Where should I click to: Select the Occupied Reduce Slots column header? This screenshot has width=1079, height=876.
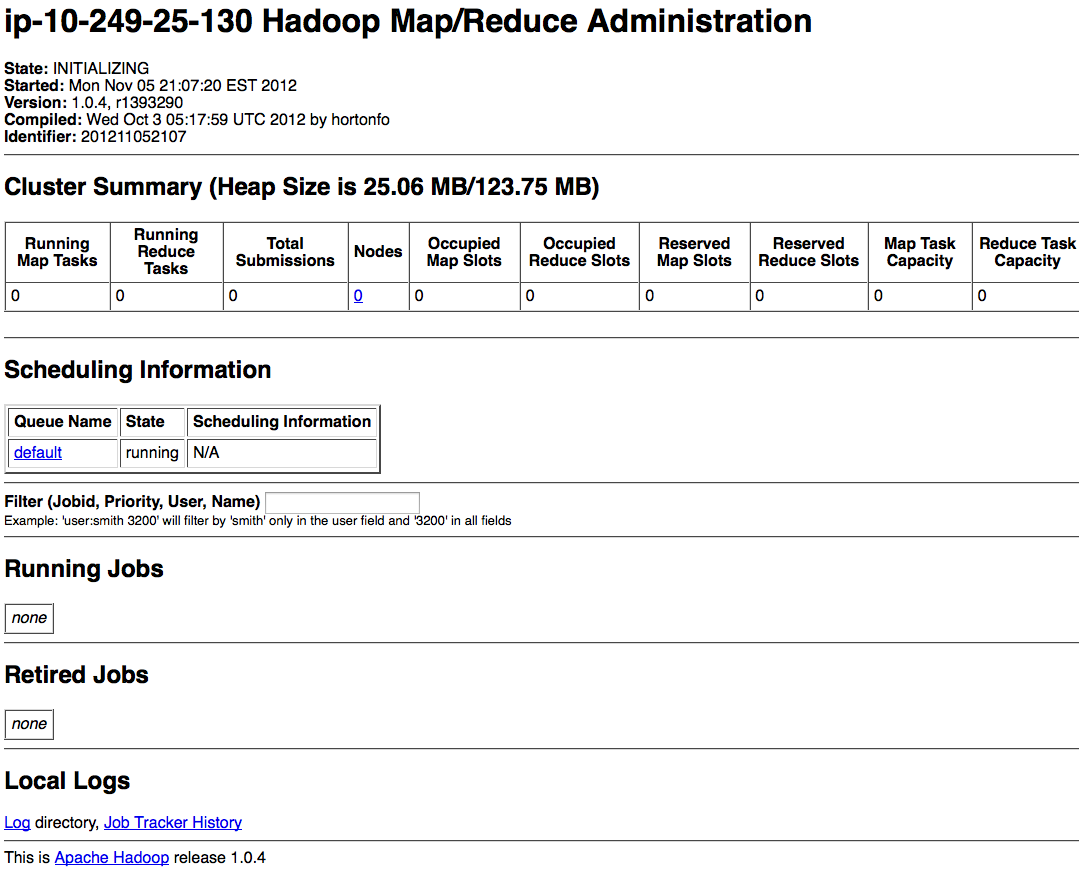click(x=579, y=252)
